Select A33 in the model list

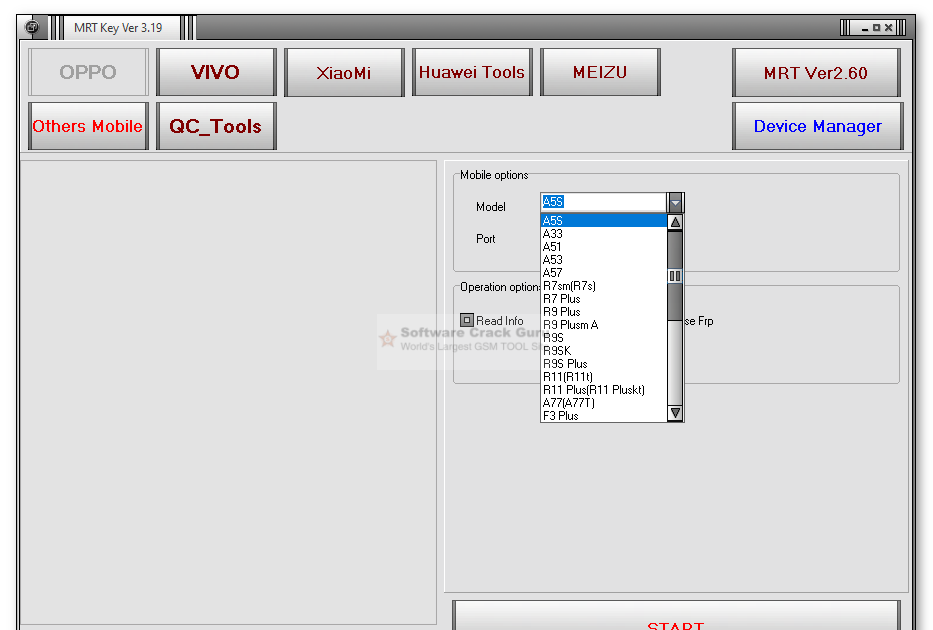coord(603,234)
